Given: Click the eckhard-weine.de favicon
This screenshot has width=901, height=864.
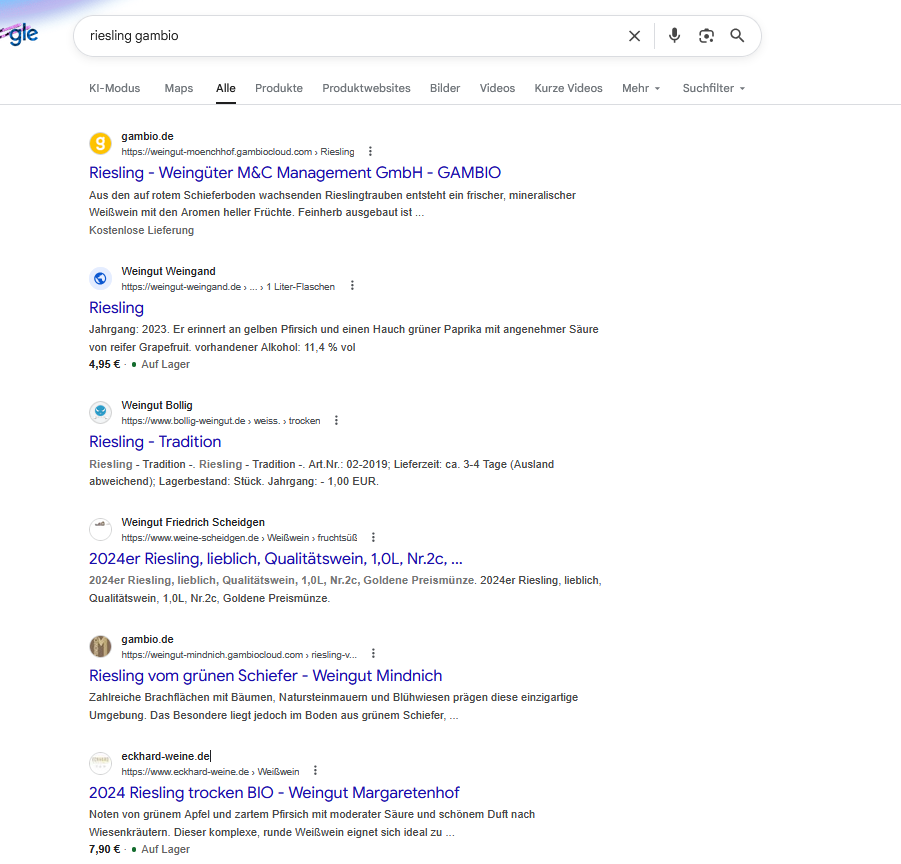Looking at the screenshot, I should point(101,763).
